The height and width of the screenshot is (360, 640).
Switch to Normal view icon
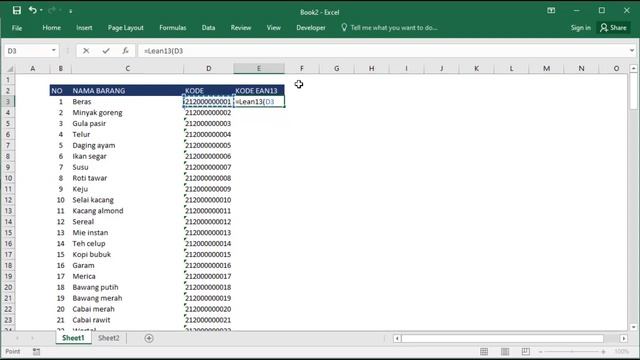pyautogui.click(x=484, y=351)
